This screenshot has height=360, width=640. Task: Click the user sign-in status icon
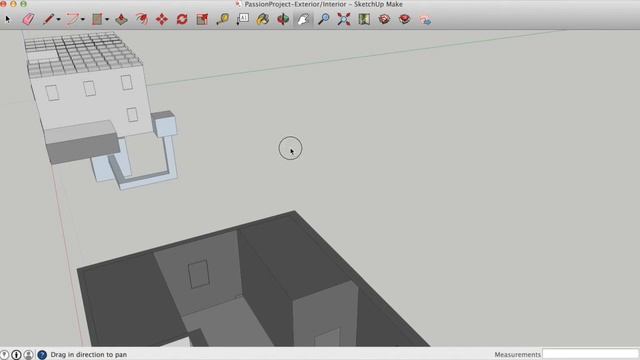point(28,355)
